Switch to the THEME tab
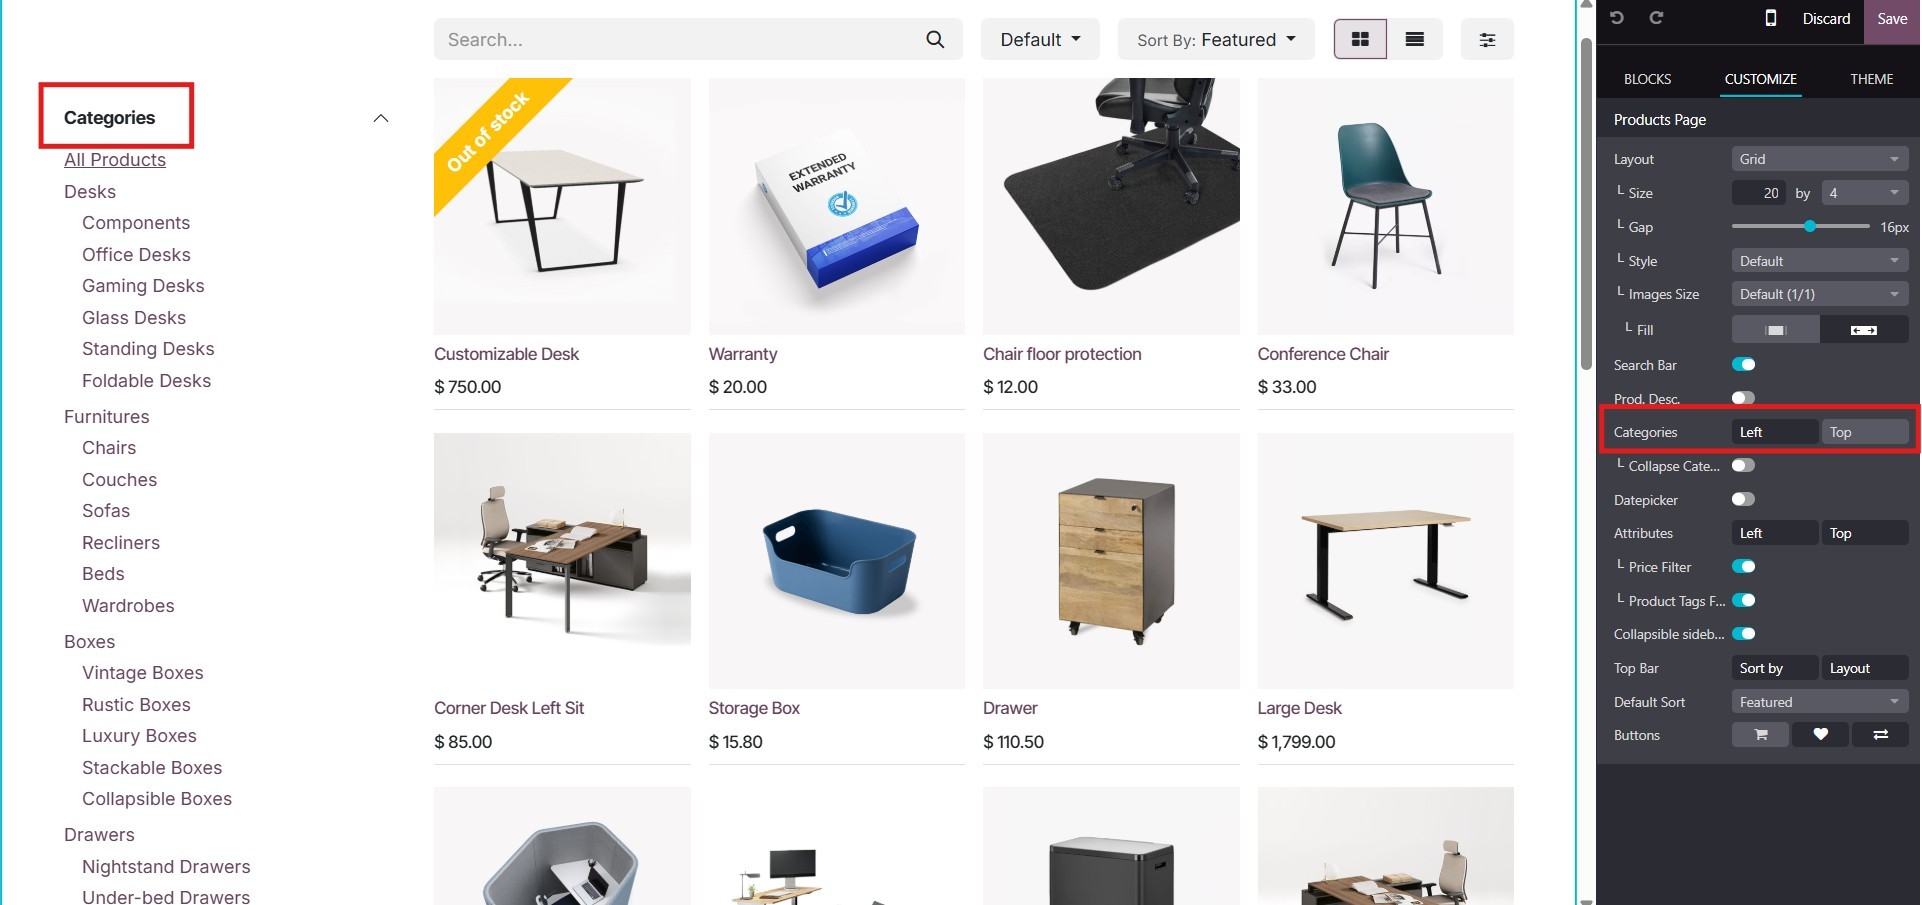1922x905 pixels. [x=1871, y=79]
